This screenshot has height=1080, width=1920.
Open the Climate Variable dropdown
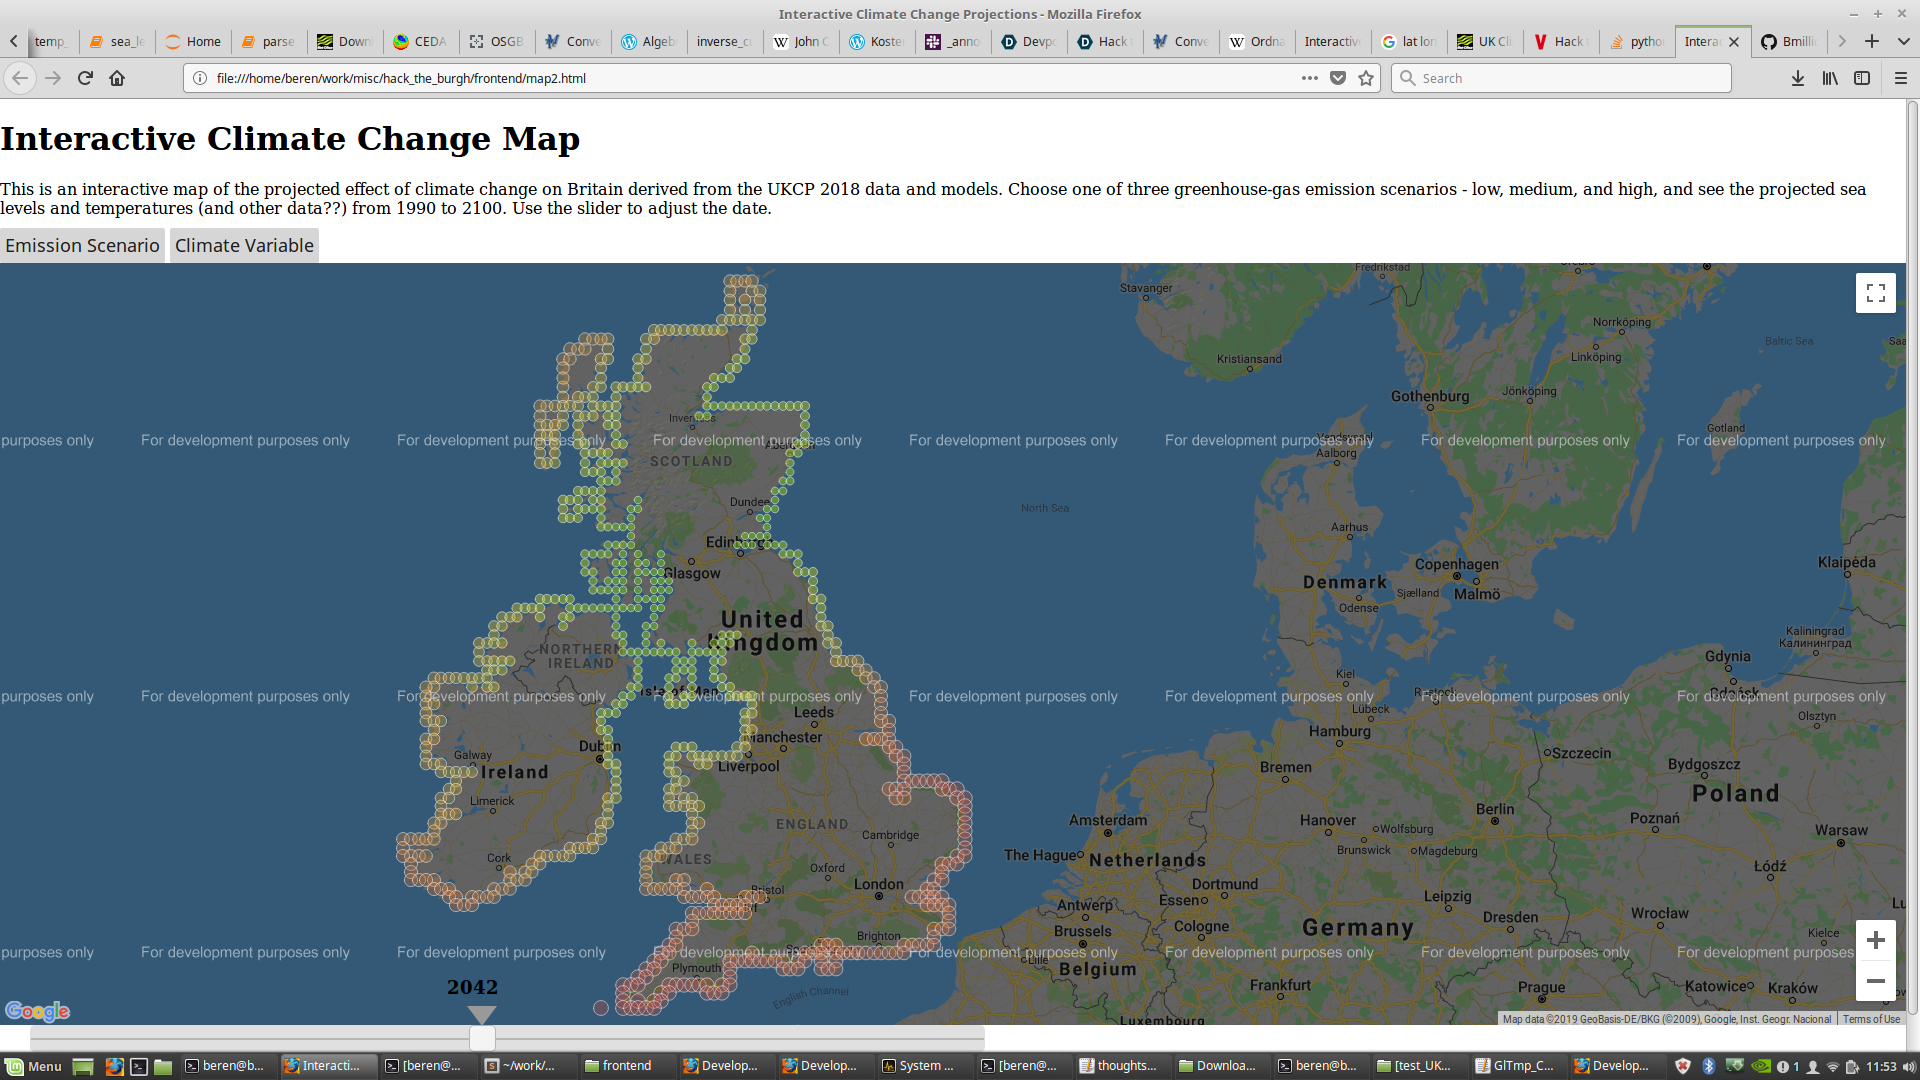(x=244, y=245)
